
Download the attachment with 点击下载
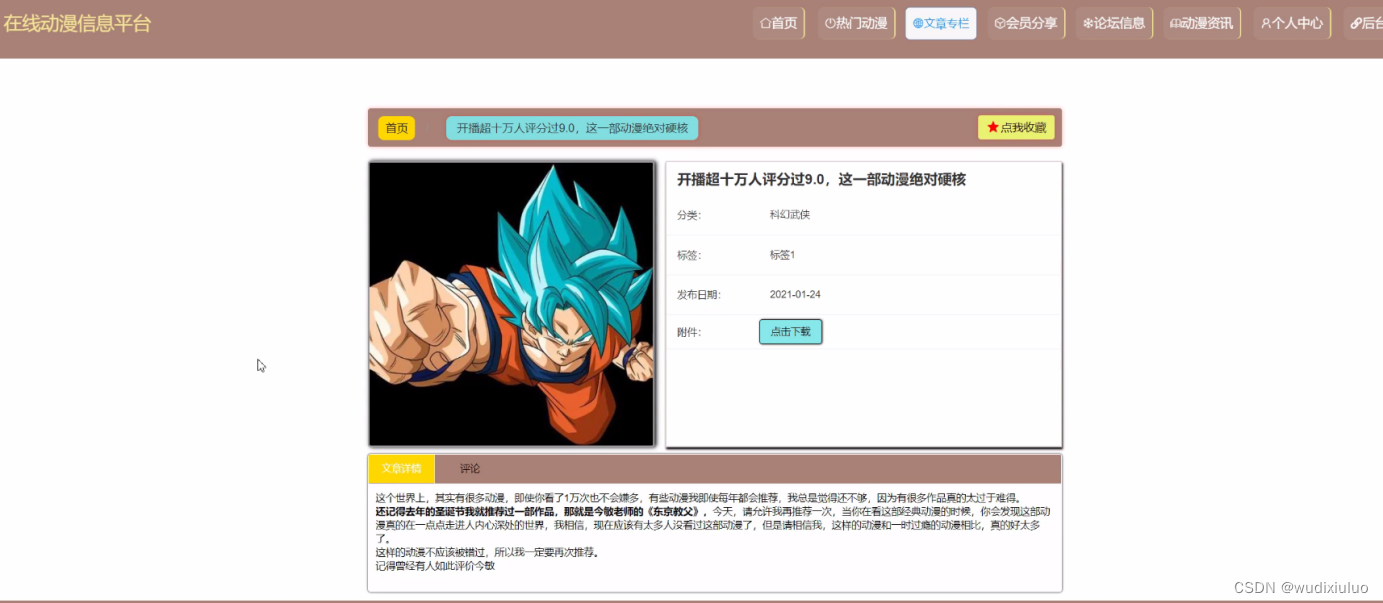pyautogui.click(x=791, y=332)
